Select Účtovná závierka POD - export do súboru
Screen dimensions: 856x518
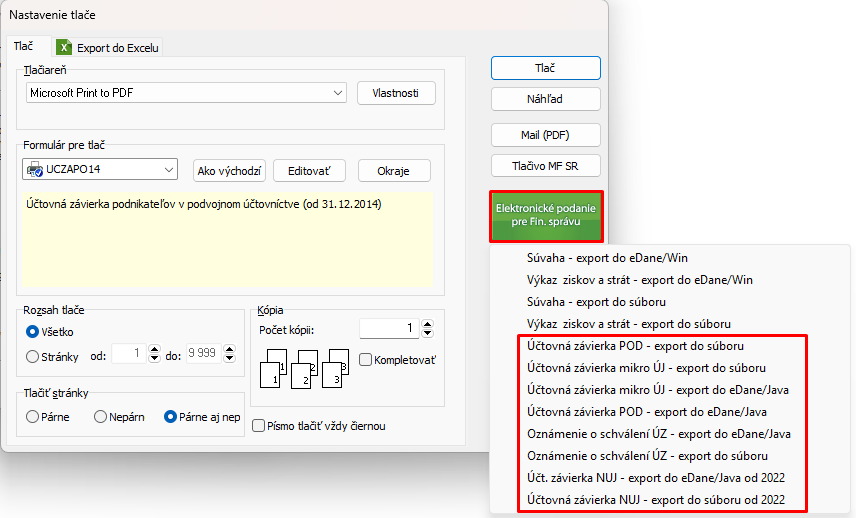click(x=635, y=345)
